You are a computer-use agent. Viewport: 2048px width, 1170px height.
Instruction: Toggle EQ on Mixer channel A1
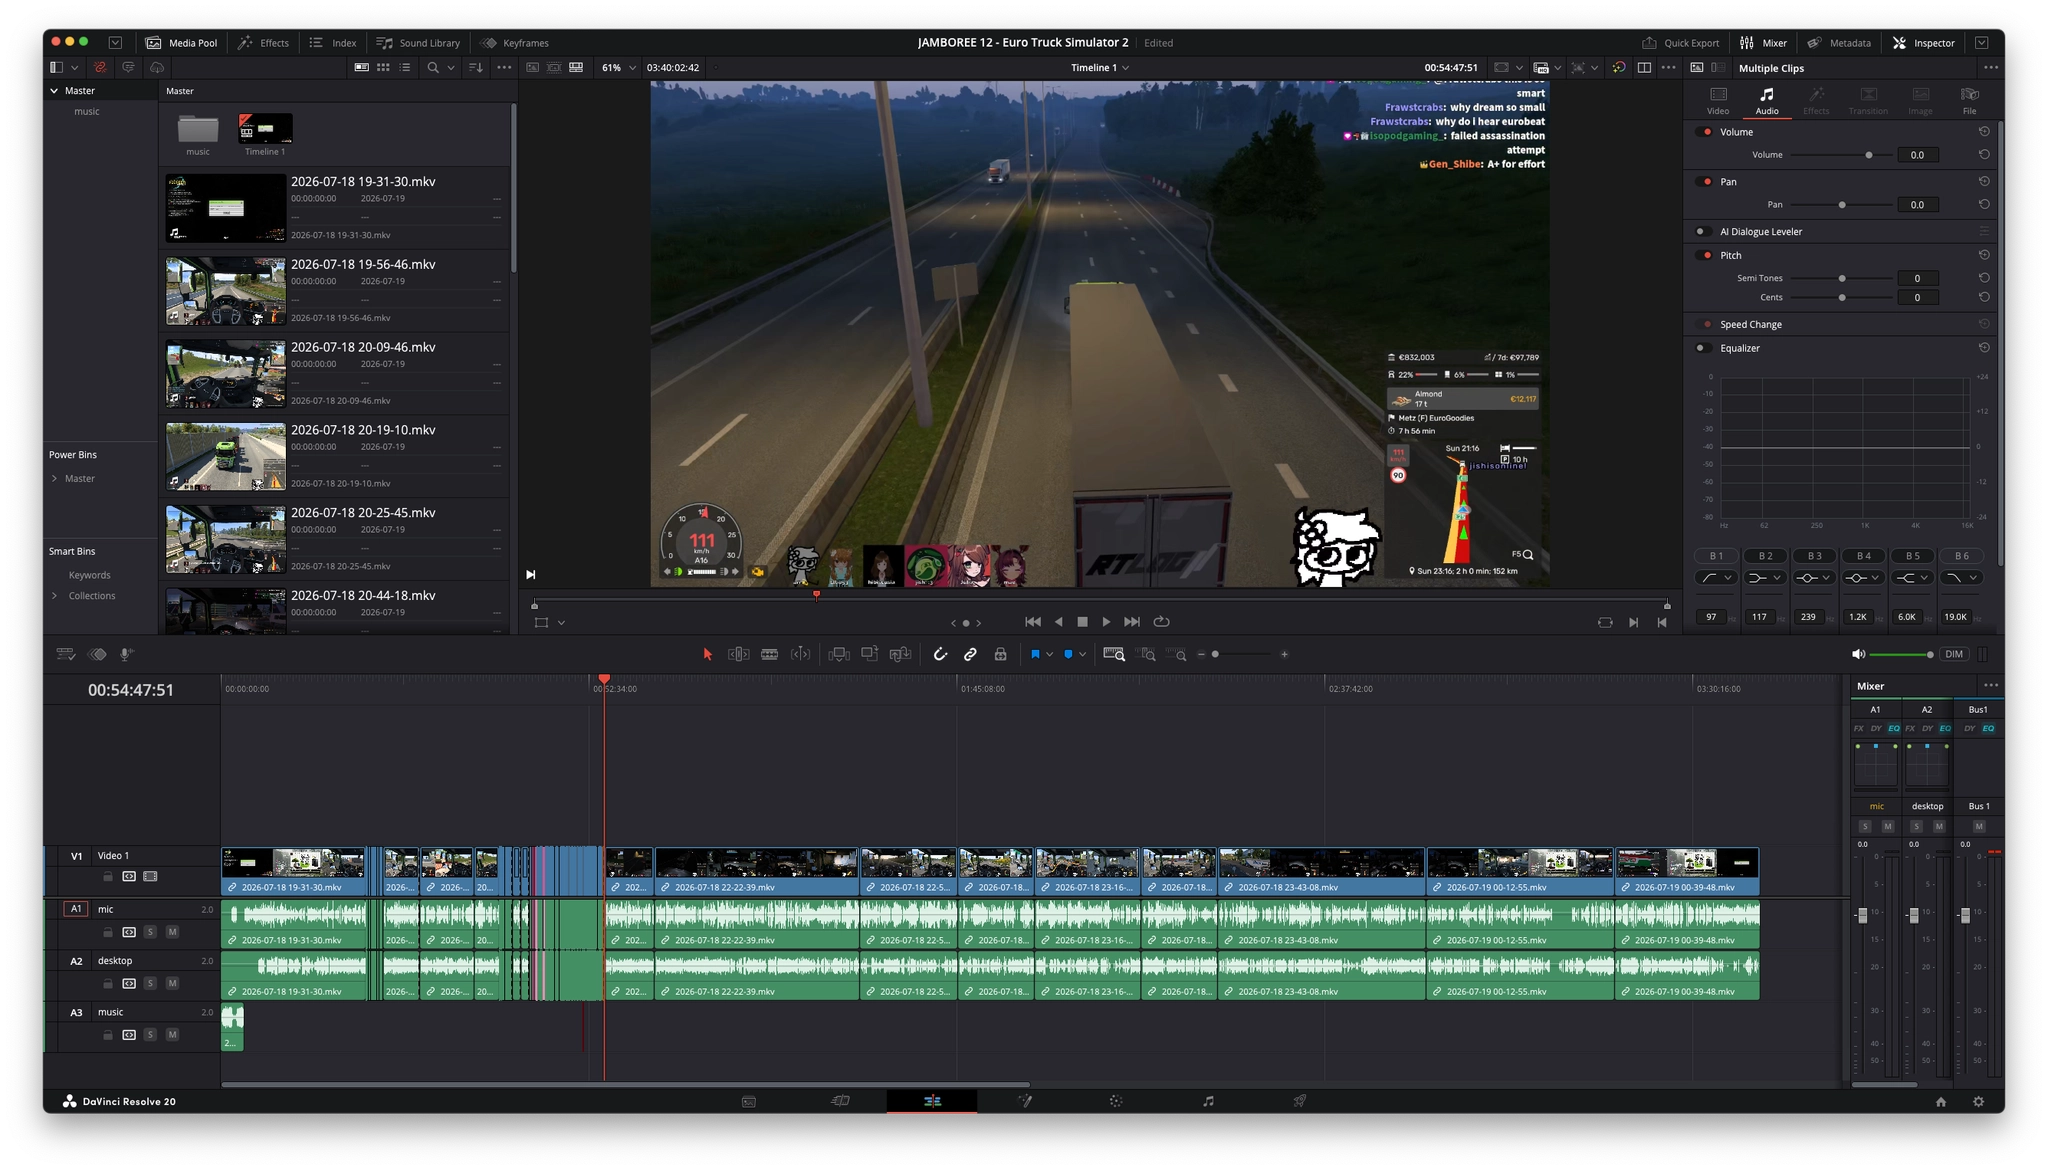tap(1894, 728)
